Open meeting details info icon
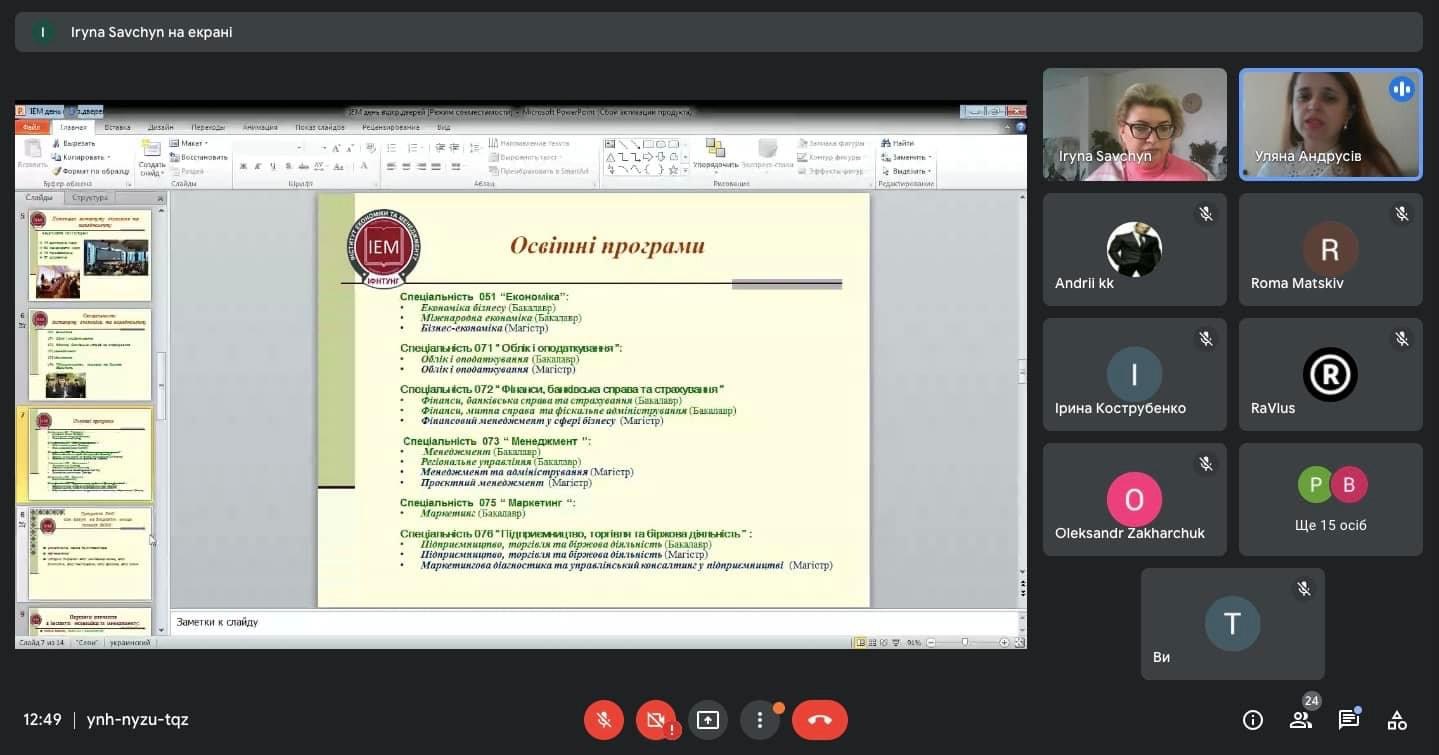Screen dimensions: 1439x755 (1252, 720)
